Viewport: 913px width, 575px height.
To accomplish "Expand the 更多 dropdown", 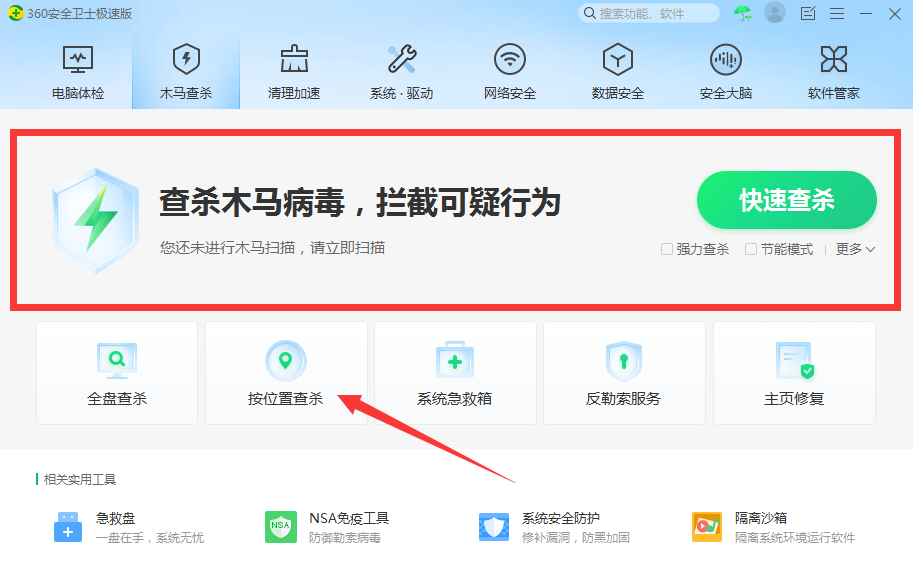I will pos(855,249).
